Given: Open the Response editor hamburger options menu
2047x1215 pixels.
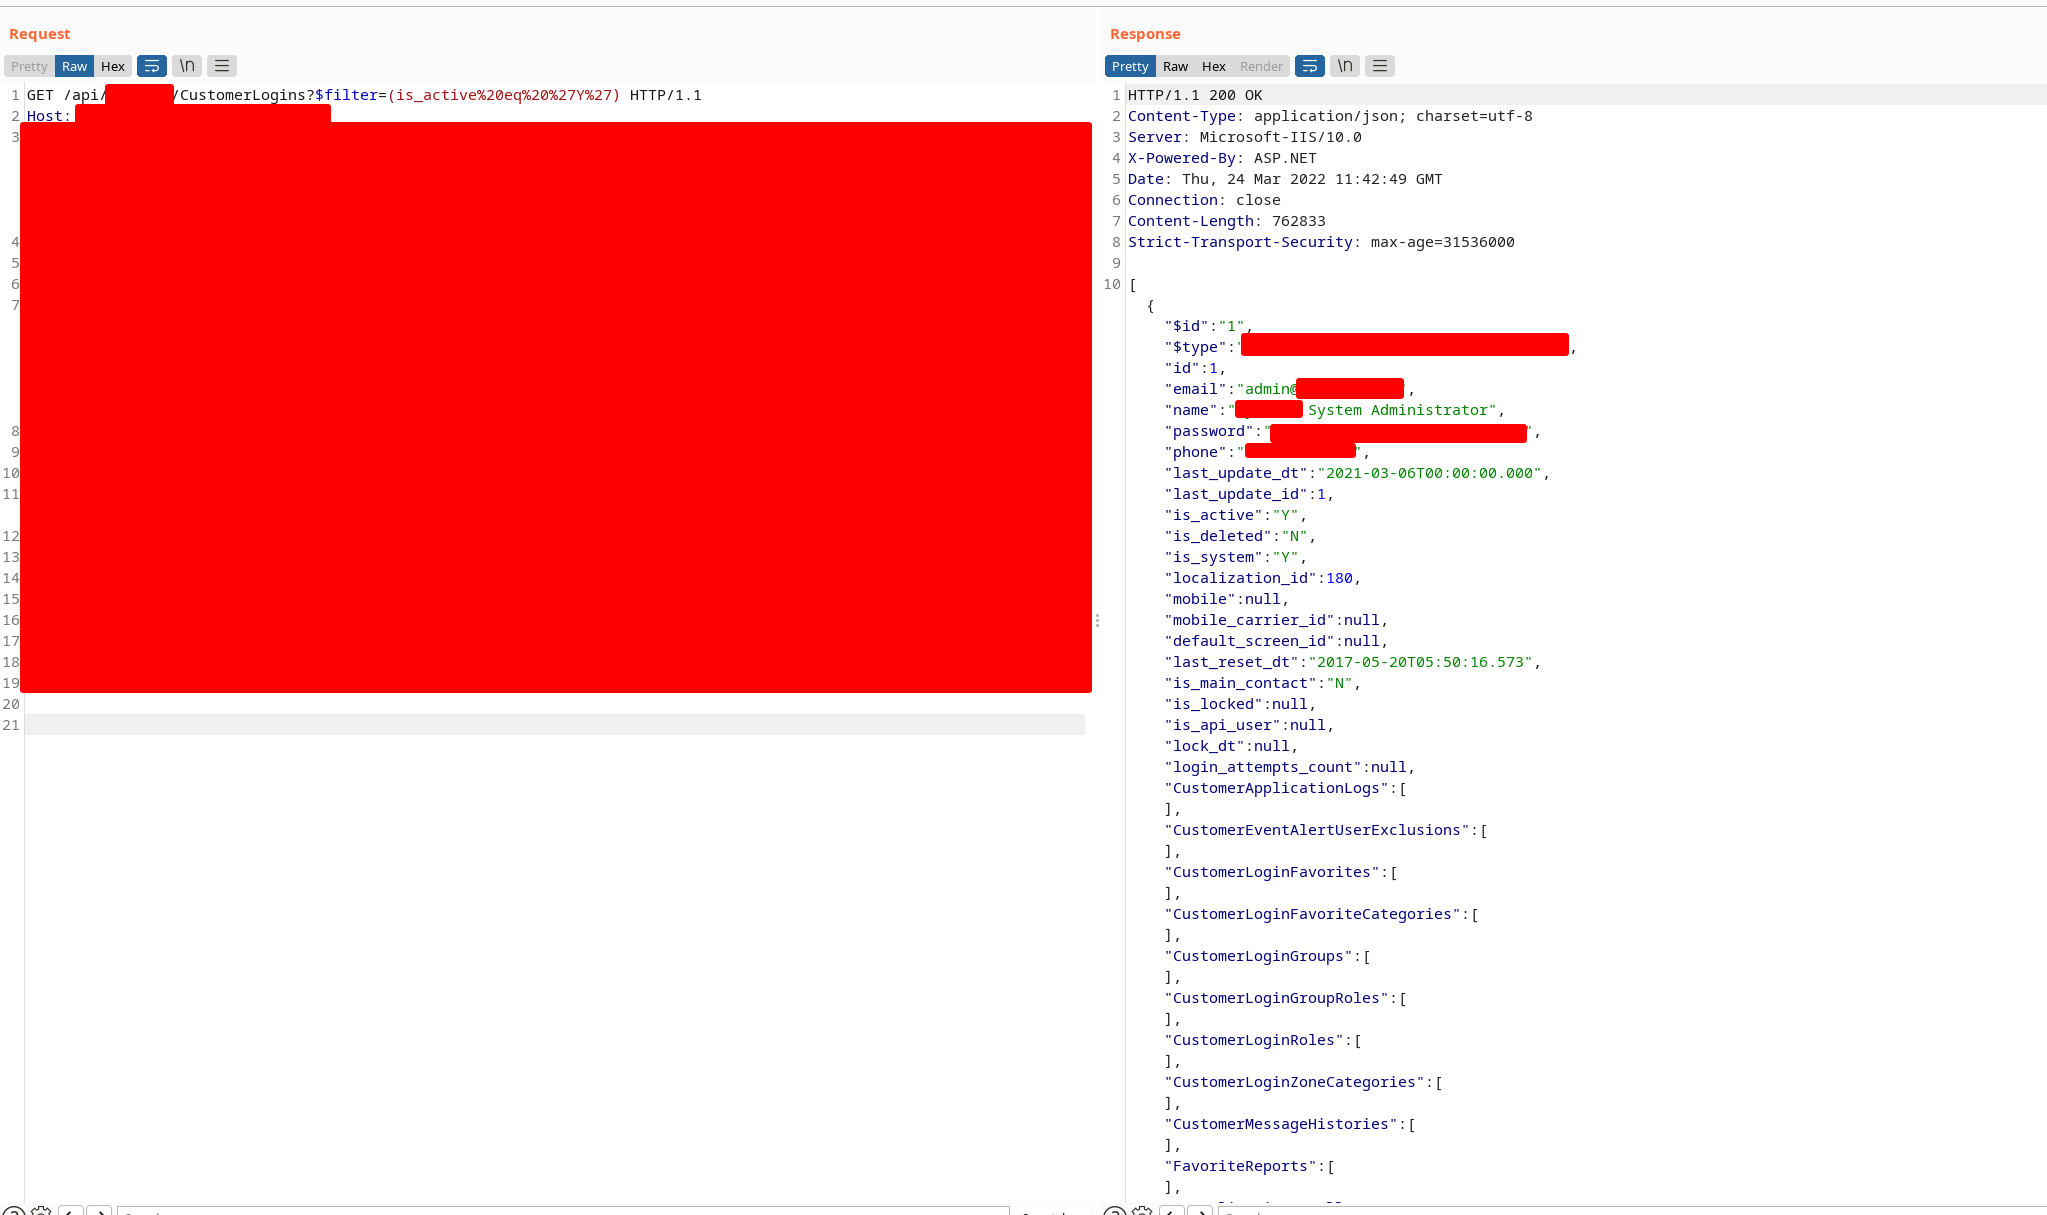Looking at the screenshot, I should (1379, 66).
